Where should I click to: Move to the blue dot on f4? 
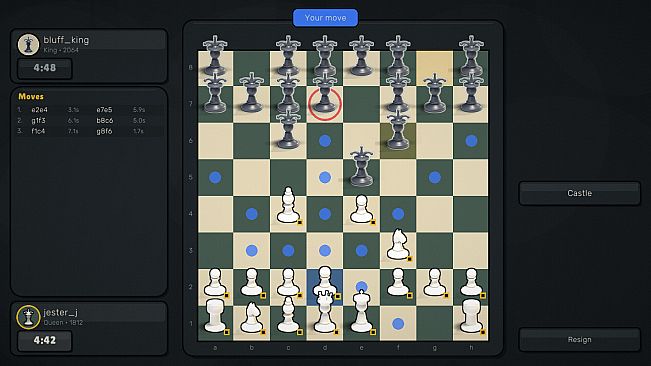398,214
